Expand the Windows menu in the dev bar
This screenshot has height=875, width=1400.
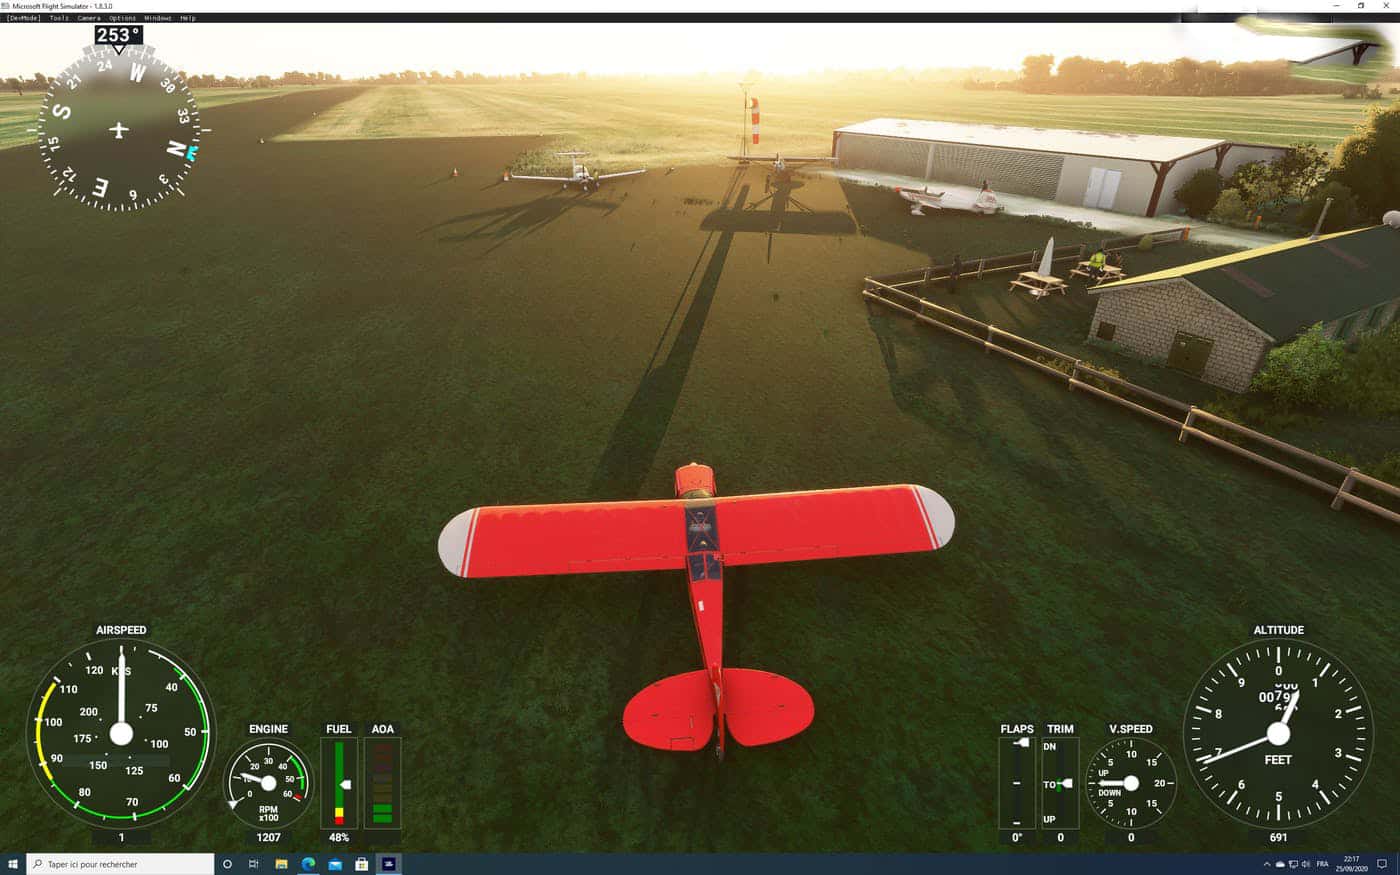tap(157, 18)
